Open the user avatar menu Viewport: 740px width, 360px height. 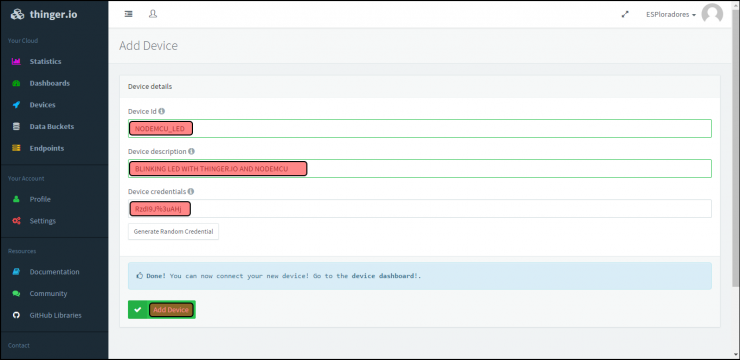pos(712,14)
